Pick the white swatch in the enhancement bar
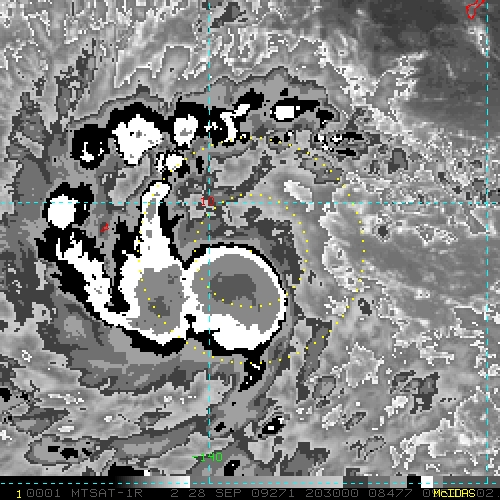The image size is (500, 500). pos(427,482)
